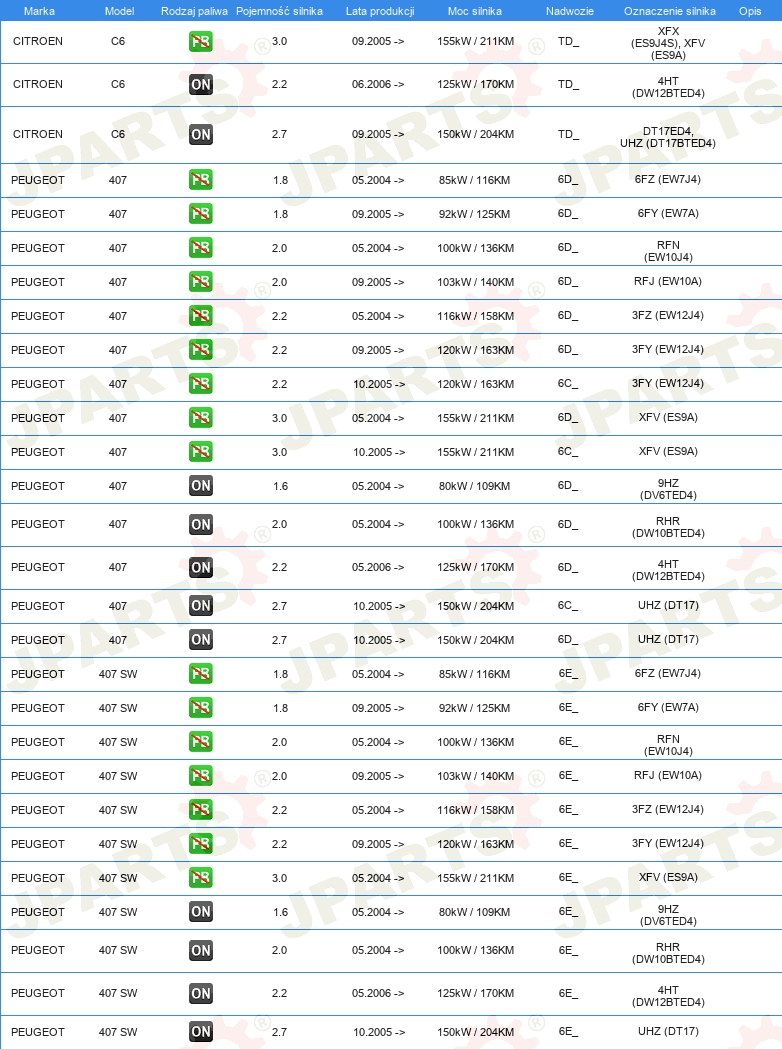The image size is (782, 1049).
Task: Click petrol icon in 407 SW 103kW / 140KM row
Action: point(201,776)
